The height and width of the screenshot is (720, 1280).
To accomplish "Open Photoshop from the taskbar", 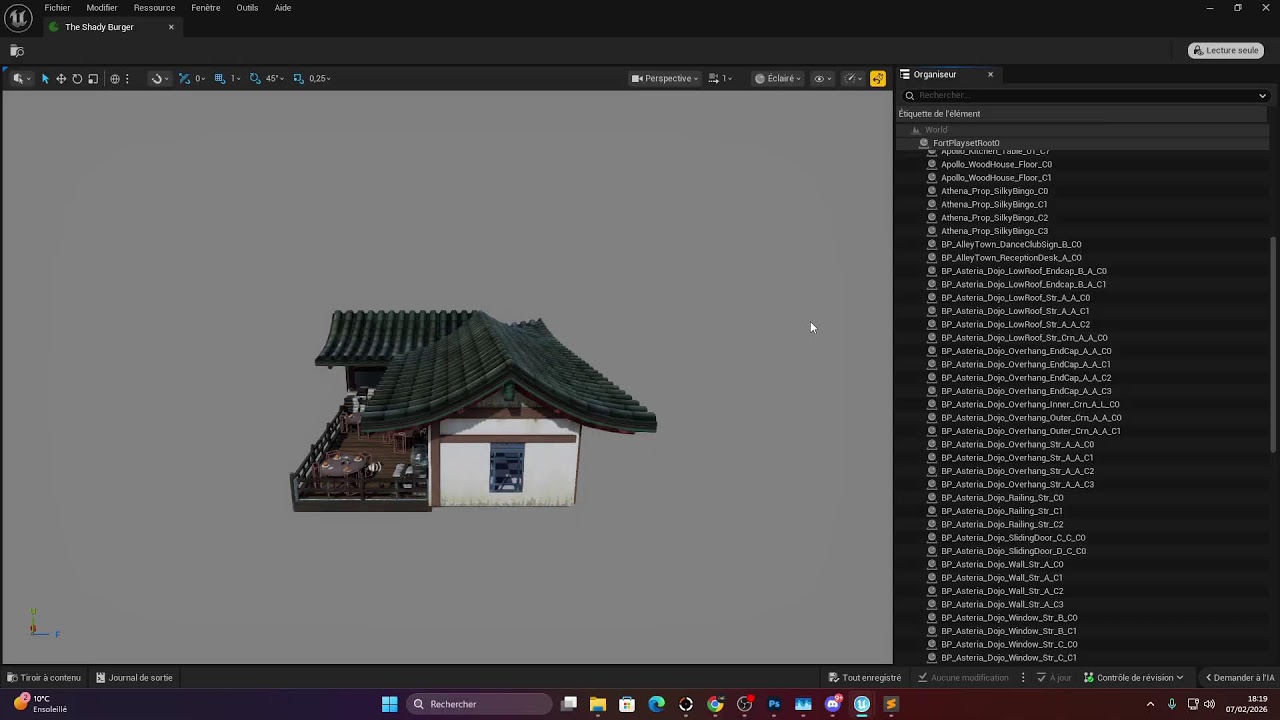I will (x=774, y=704).
